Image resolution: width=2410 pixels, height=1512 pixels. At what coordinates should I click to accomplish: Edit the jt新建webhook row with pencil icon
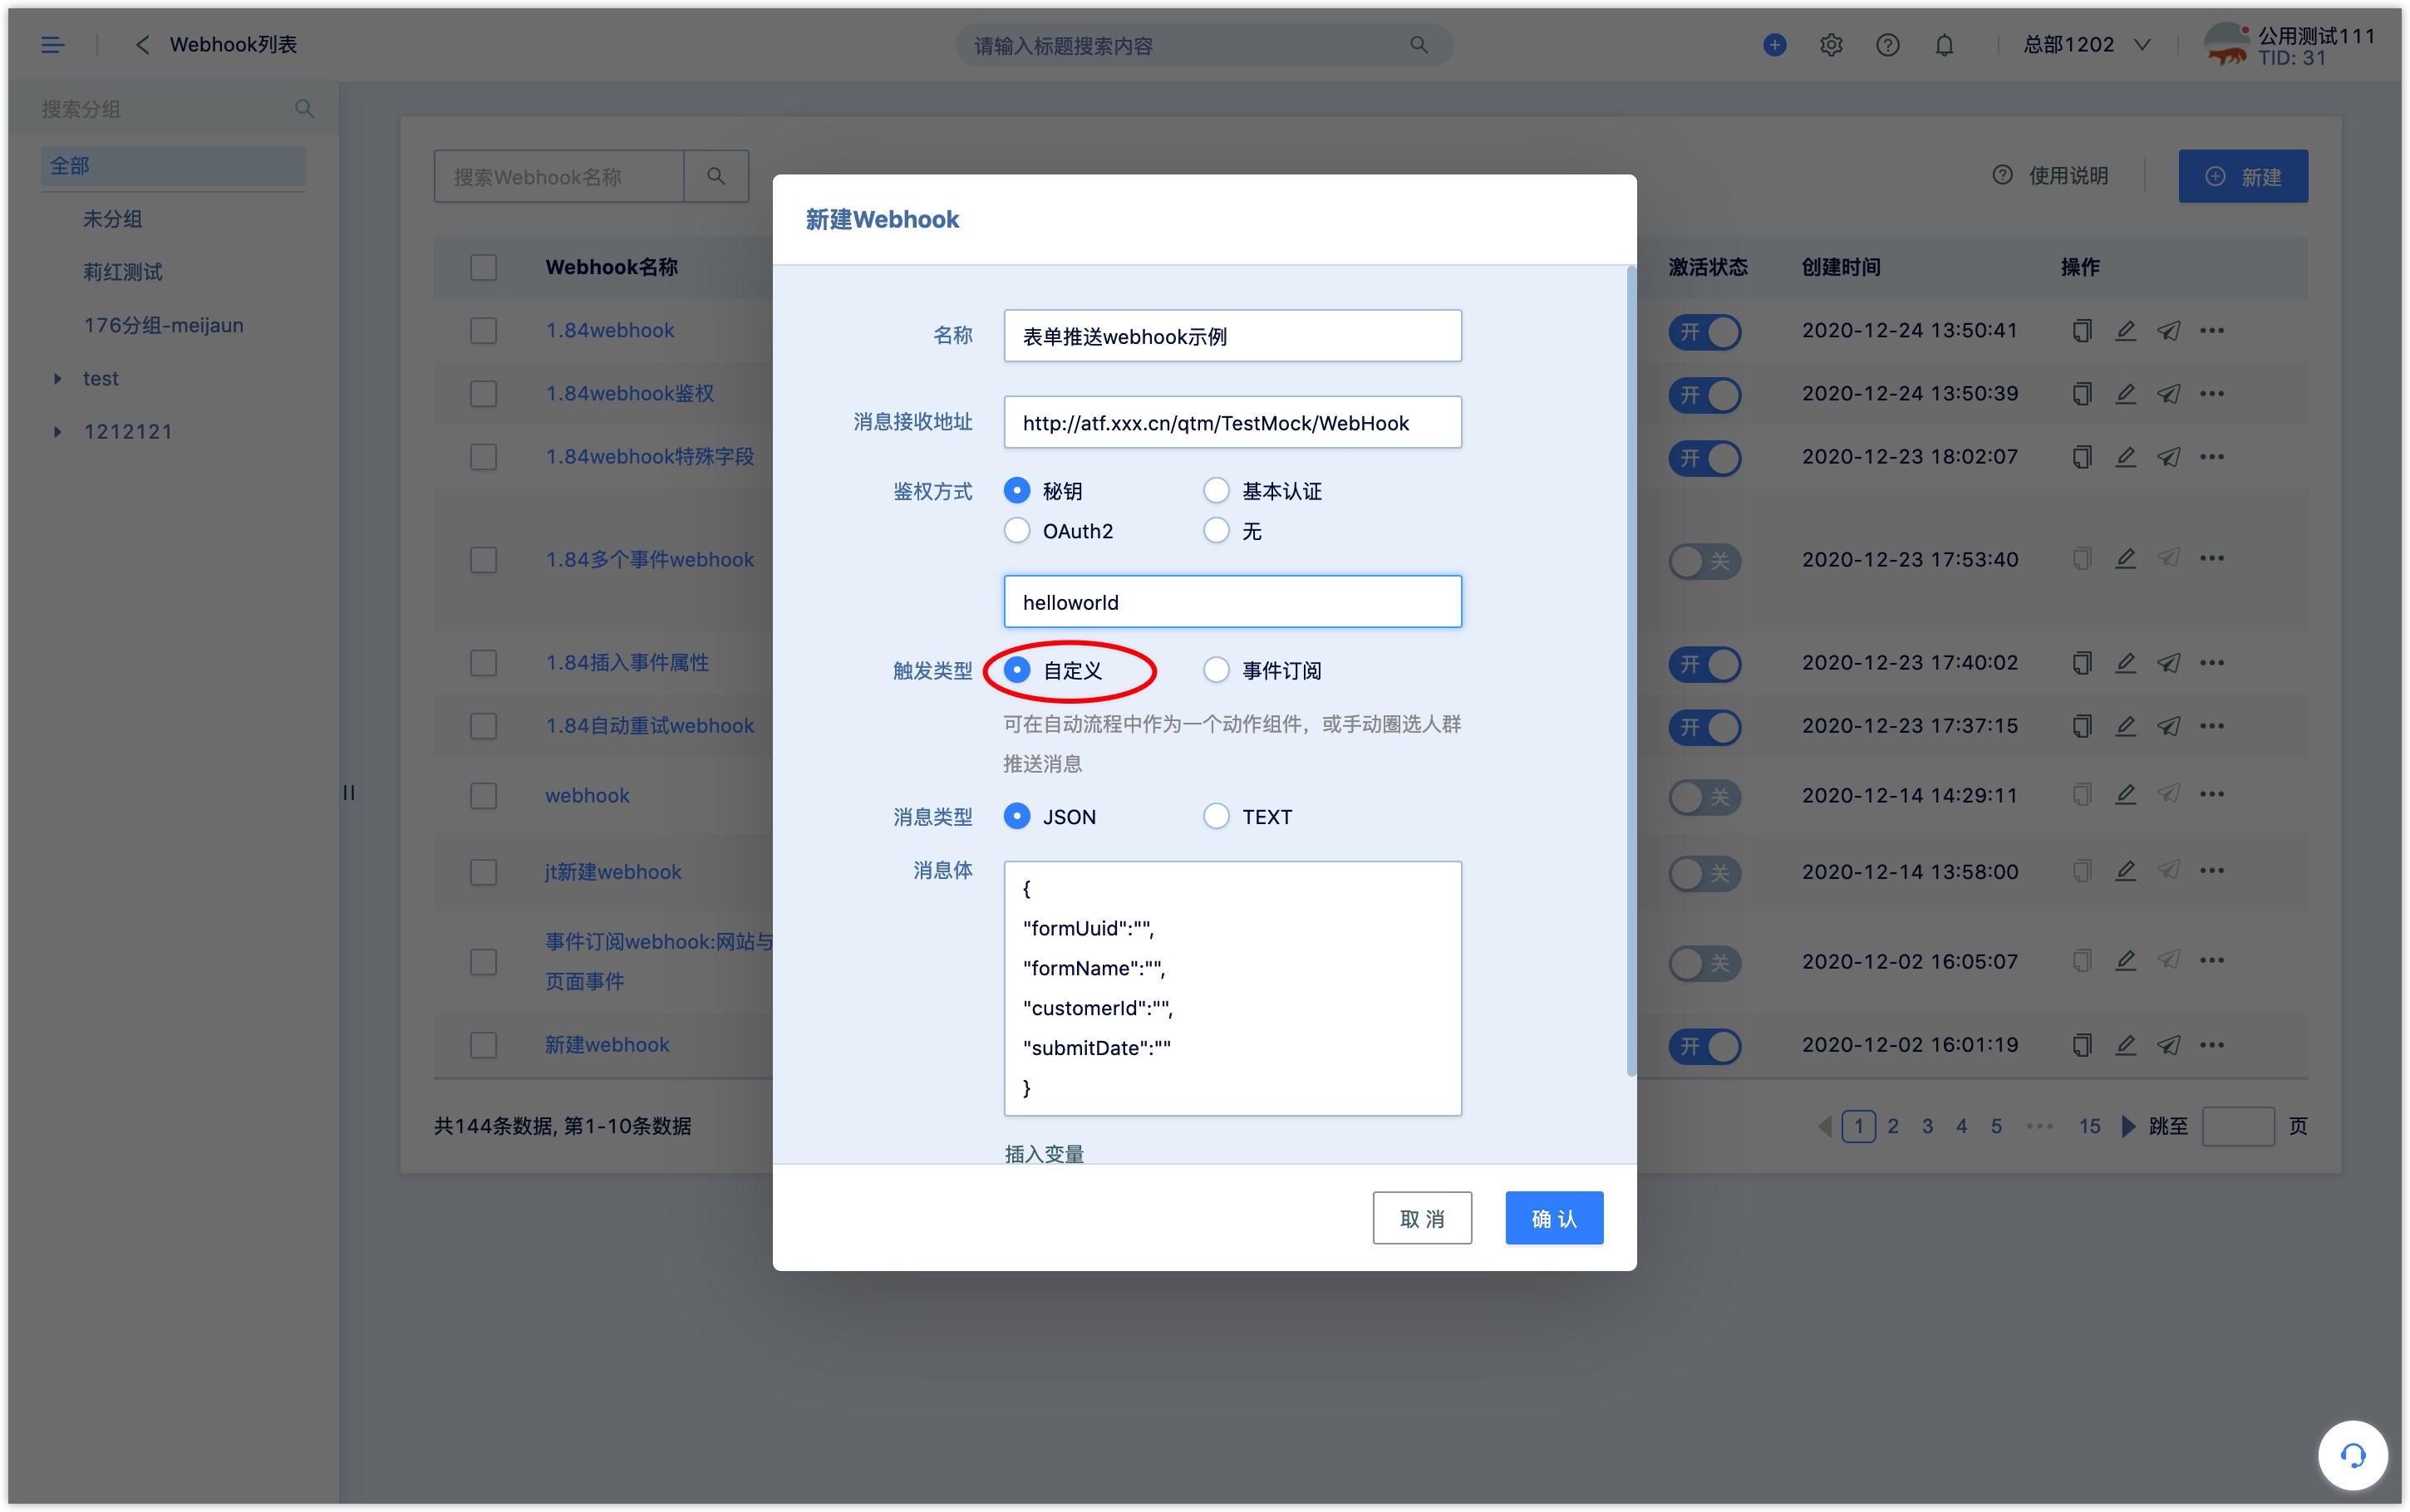point(2125,870)
